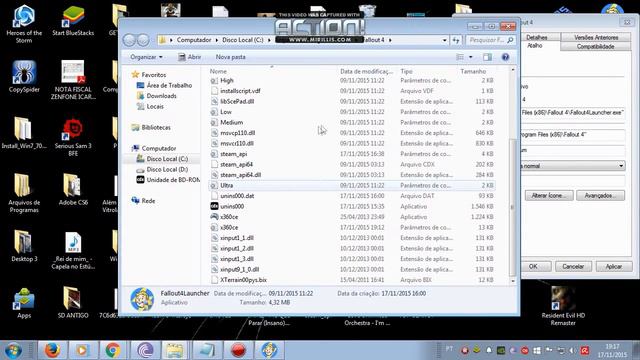
Task: Sort by Tamanho column header
Action: [x=473, y=71]
